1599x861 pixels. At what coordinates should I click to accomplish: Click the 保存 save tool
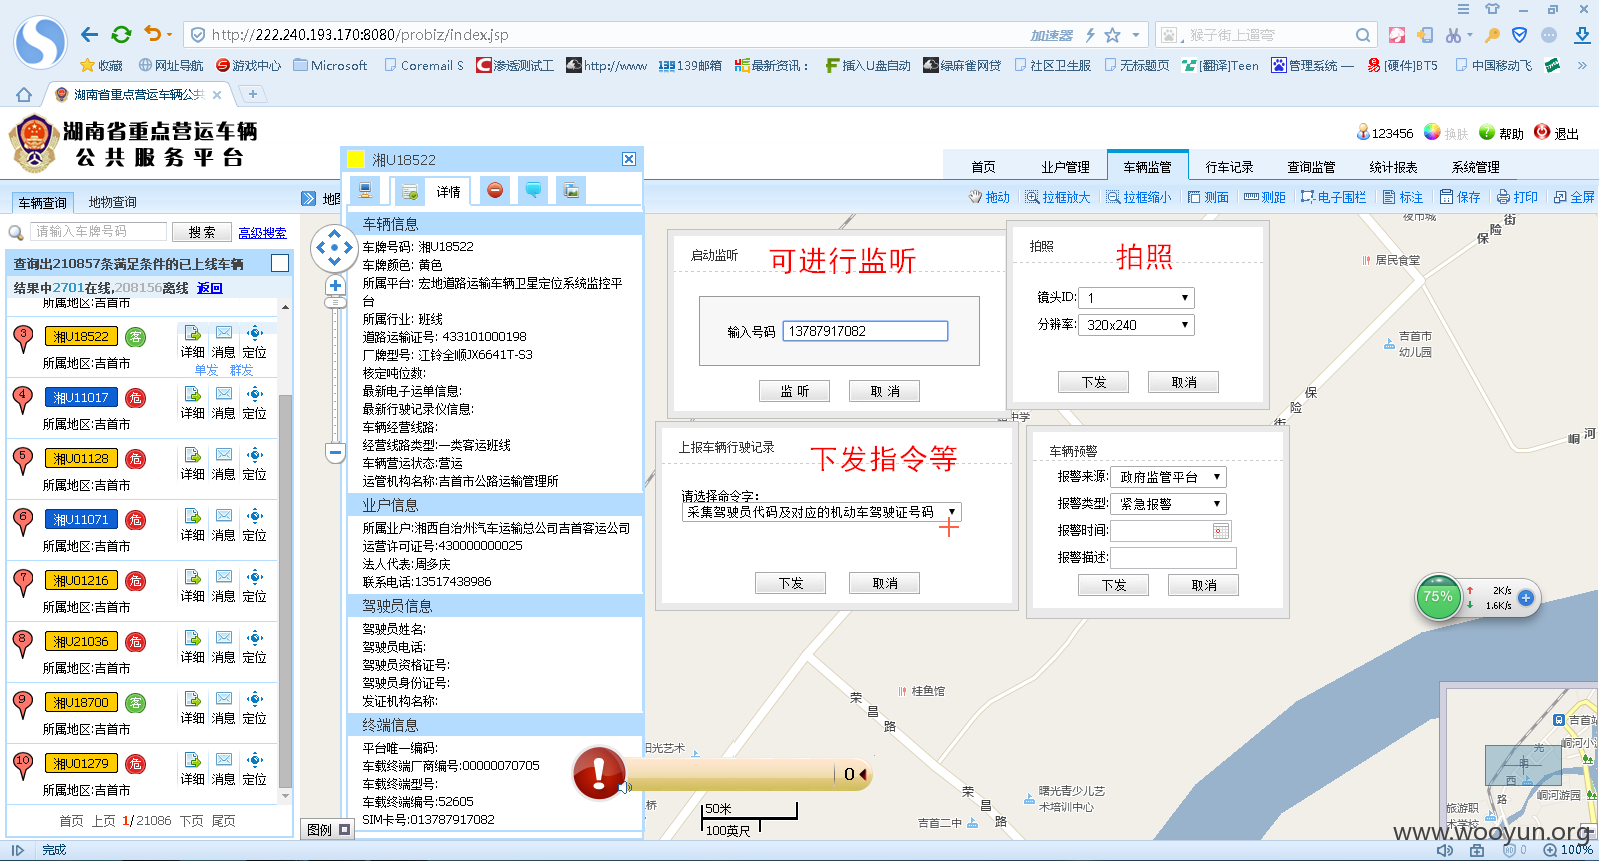[x=1460, y=197]
